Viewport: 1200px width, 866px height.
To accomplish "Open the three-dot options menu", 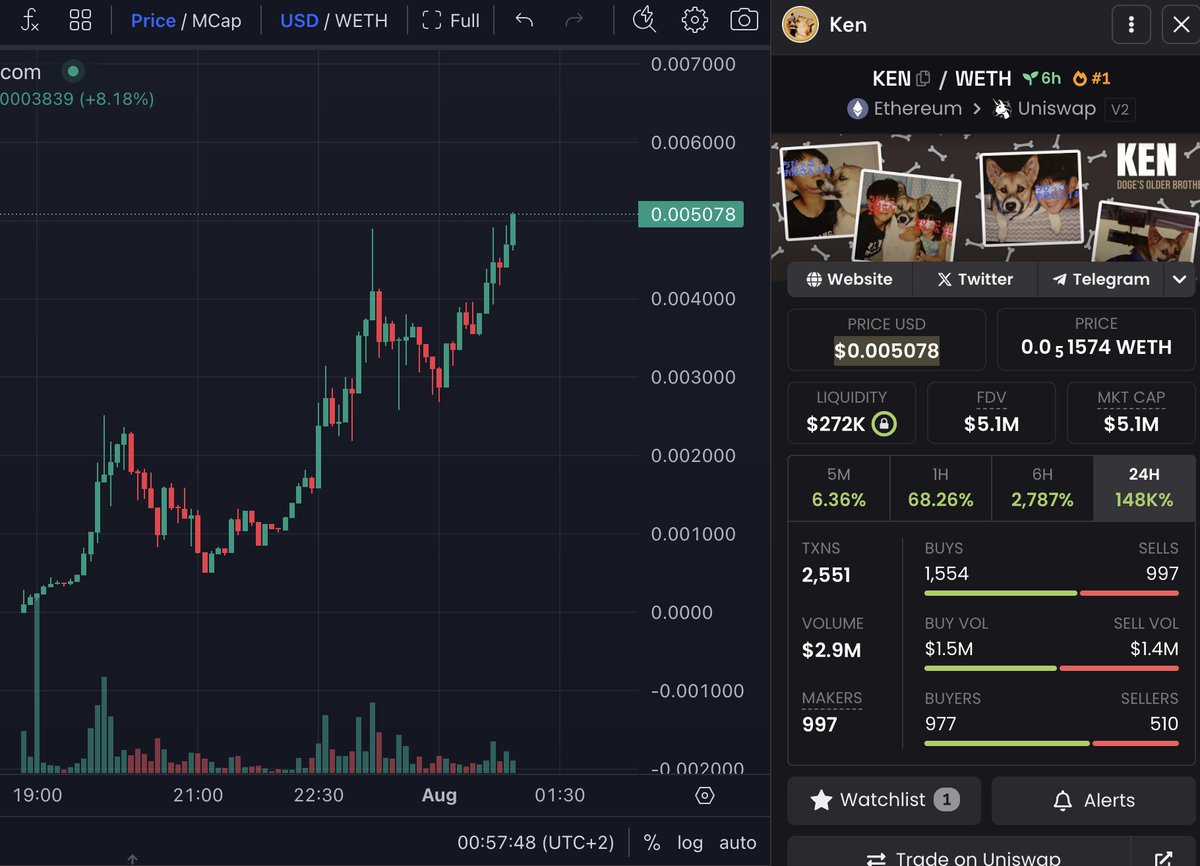I will (1131, 25).
